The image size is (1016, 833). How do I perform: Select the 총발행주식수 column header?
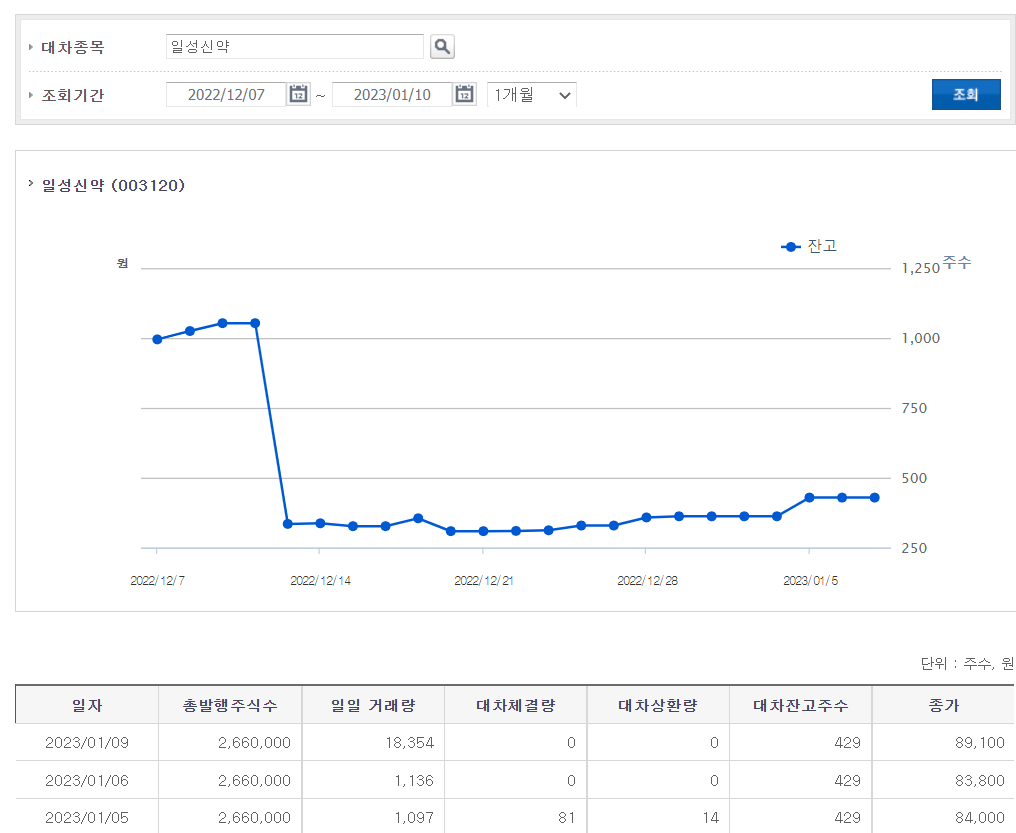tap(230, 705)
